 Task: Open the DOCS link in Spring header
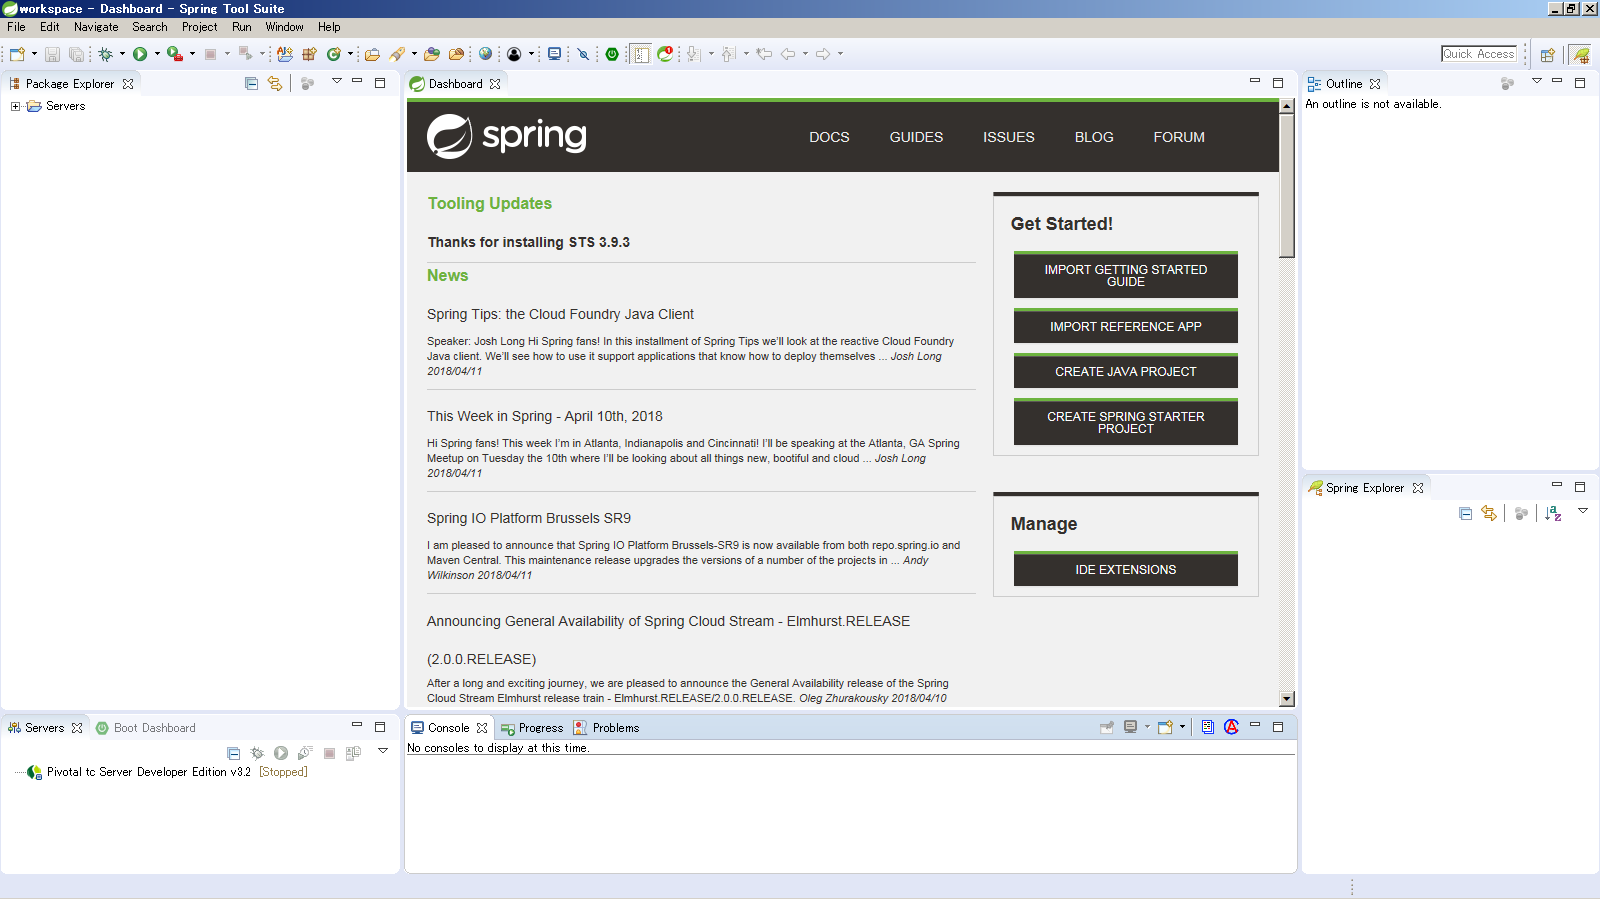point(829,137)
